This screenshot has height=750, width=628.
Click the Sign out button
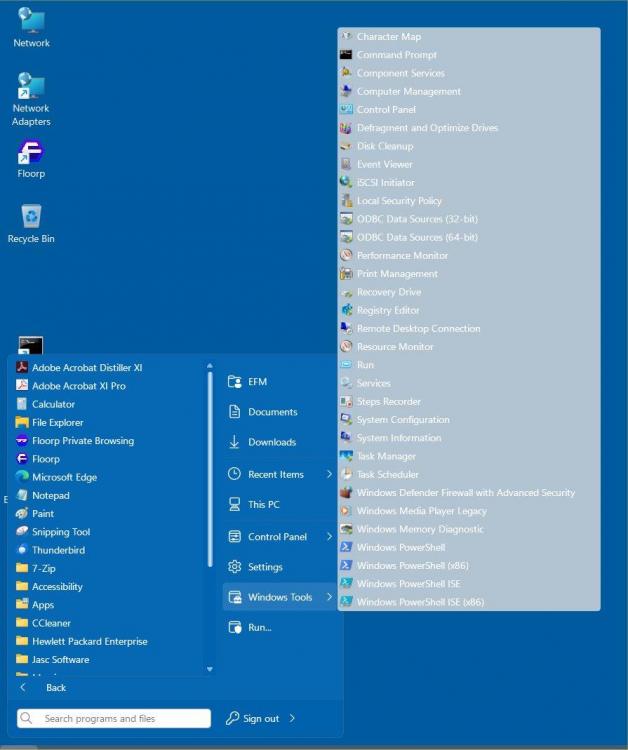260,718
